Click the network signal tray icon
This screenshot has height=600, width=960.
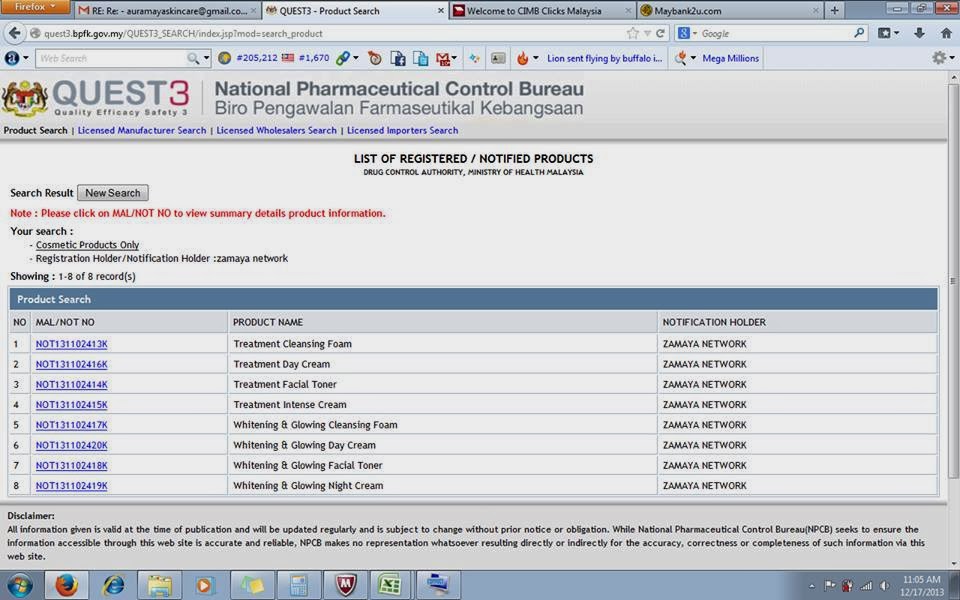(866, 586)
